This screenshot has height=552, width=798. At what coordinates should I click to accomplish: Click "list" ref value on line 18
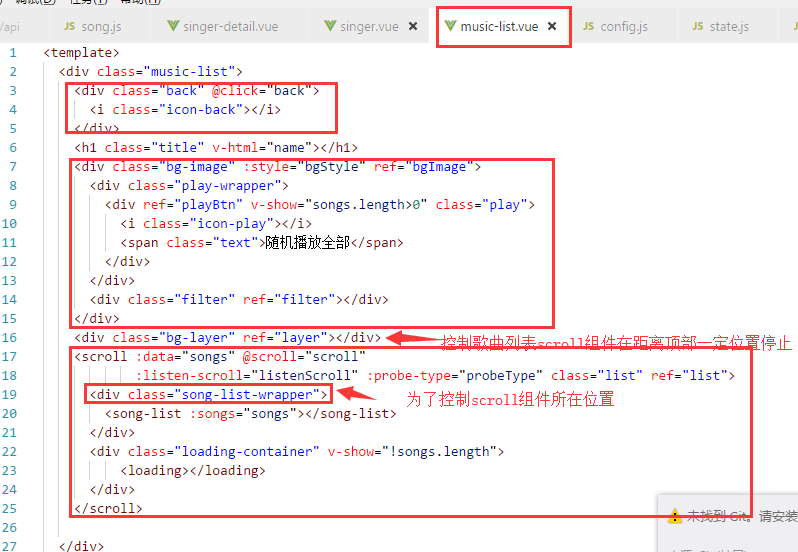click(x=701, y=376)
